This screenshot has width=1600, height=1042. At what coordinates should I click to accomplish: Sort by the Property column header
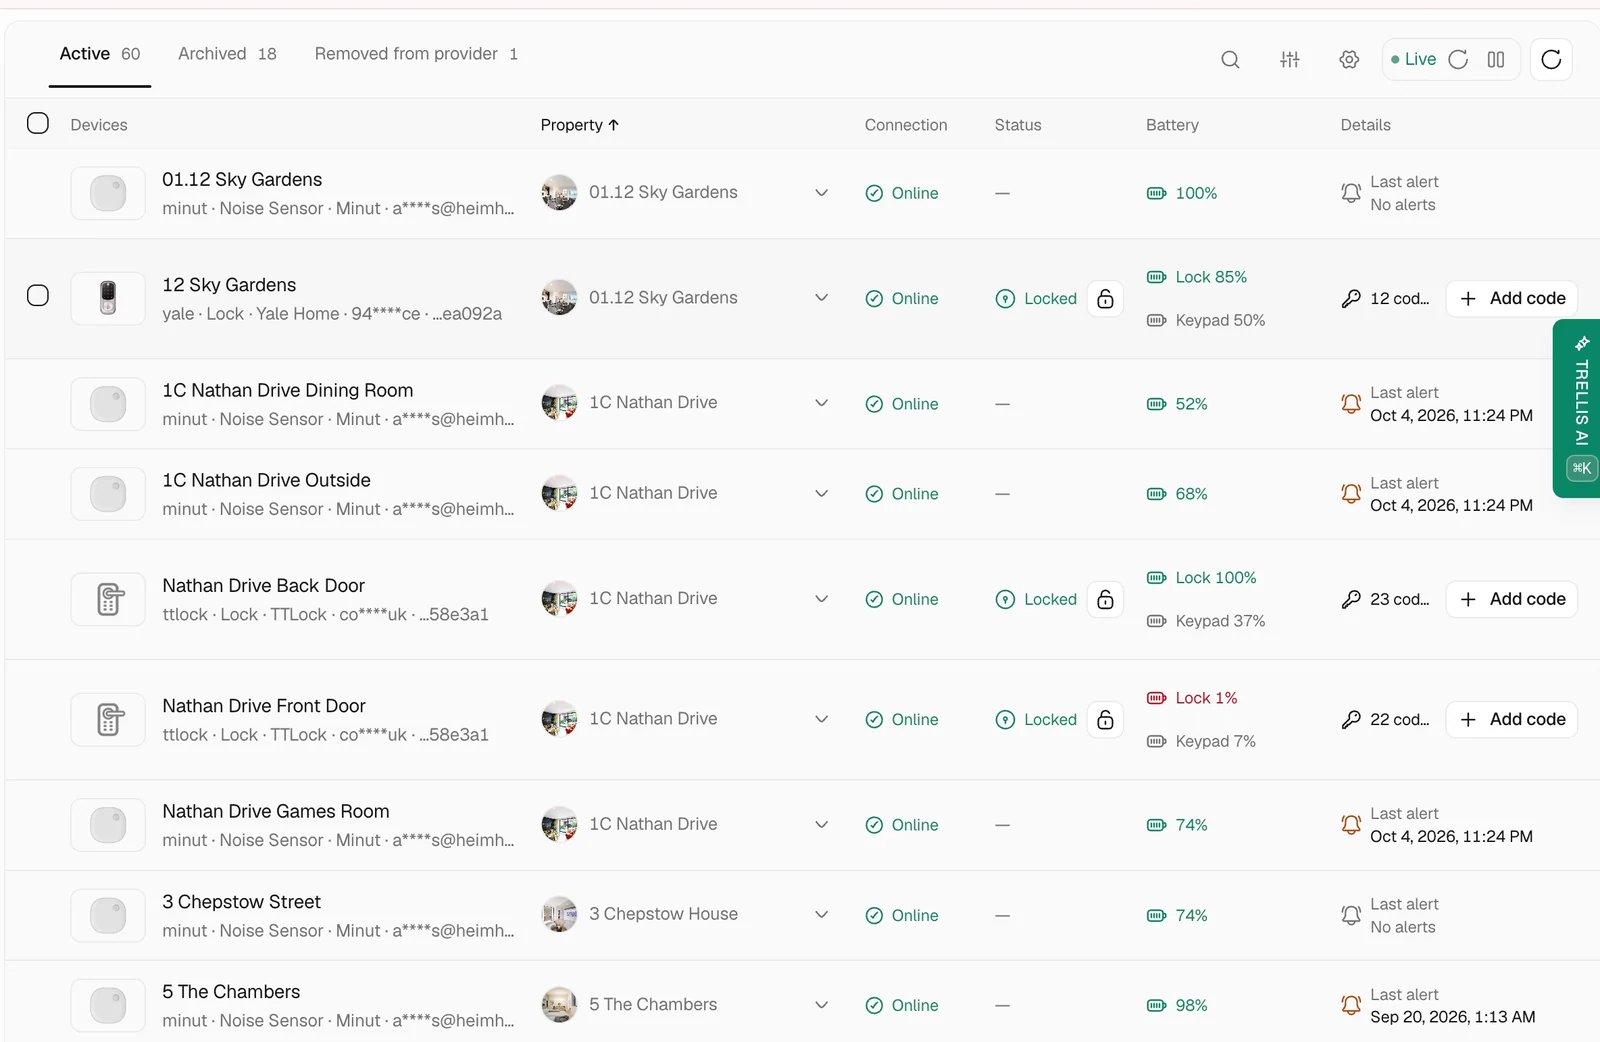pos(580,125)
